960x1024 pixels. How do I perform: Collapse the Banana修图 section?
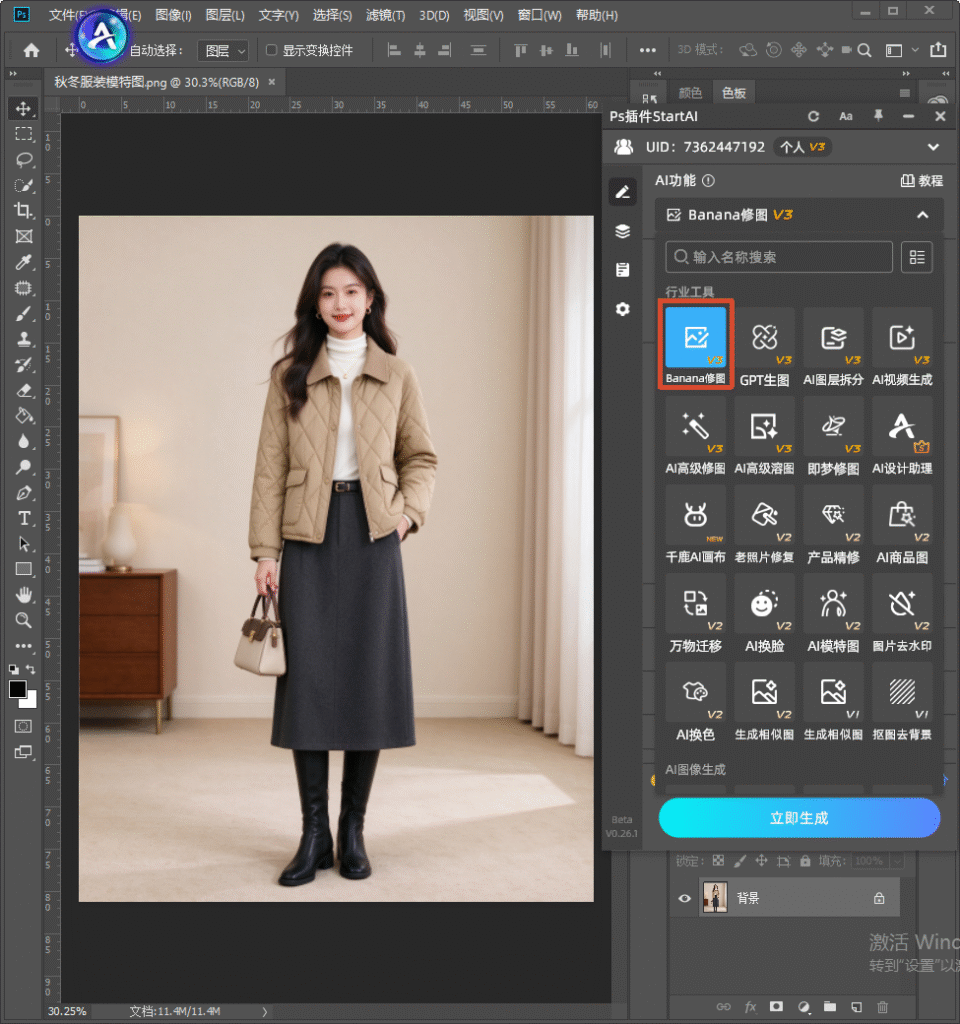click(923, 215)
